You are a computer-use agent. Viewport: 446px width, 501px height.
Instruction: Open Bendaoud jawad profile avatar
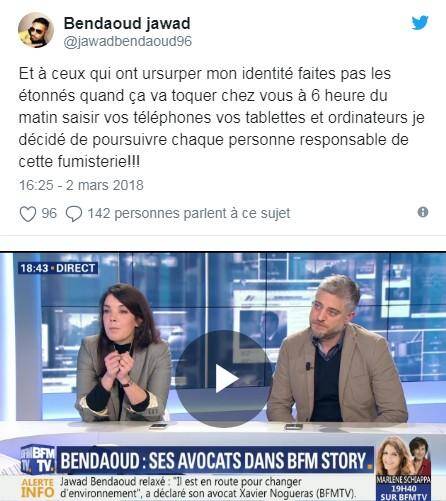(x=36, y=30)
